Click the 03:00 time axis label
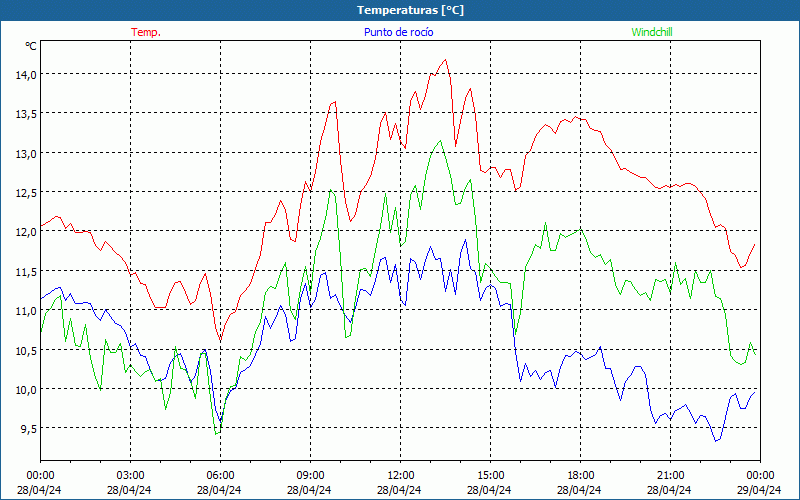800x500 pixels. coord(131,476)
